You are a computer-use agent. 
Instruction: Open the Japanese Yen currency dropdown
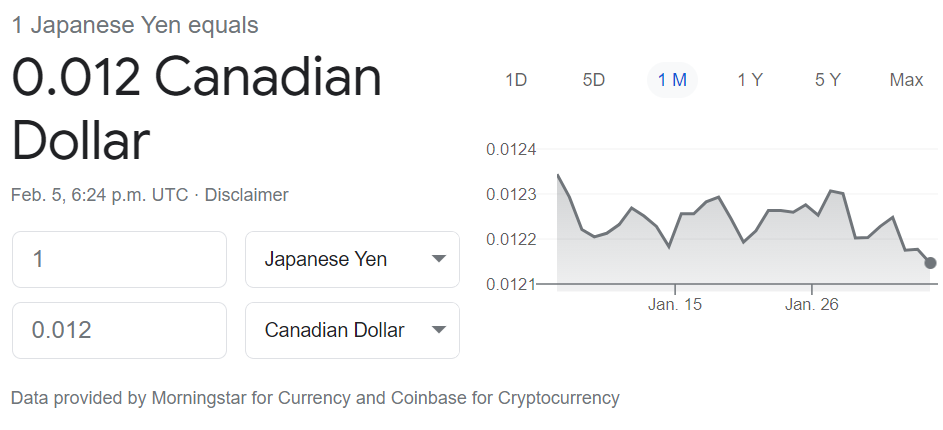352,260
